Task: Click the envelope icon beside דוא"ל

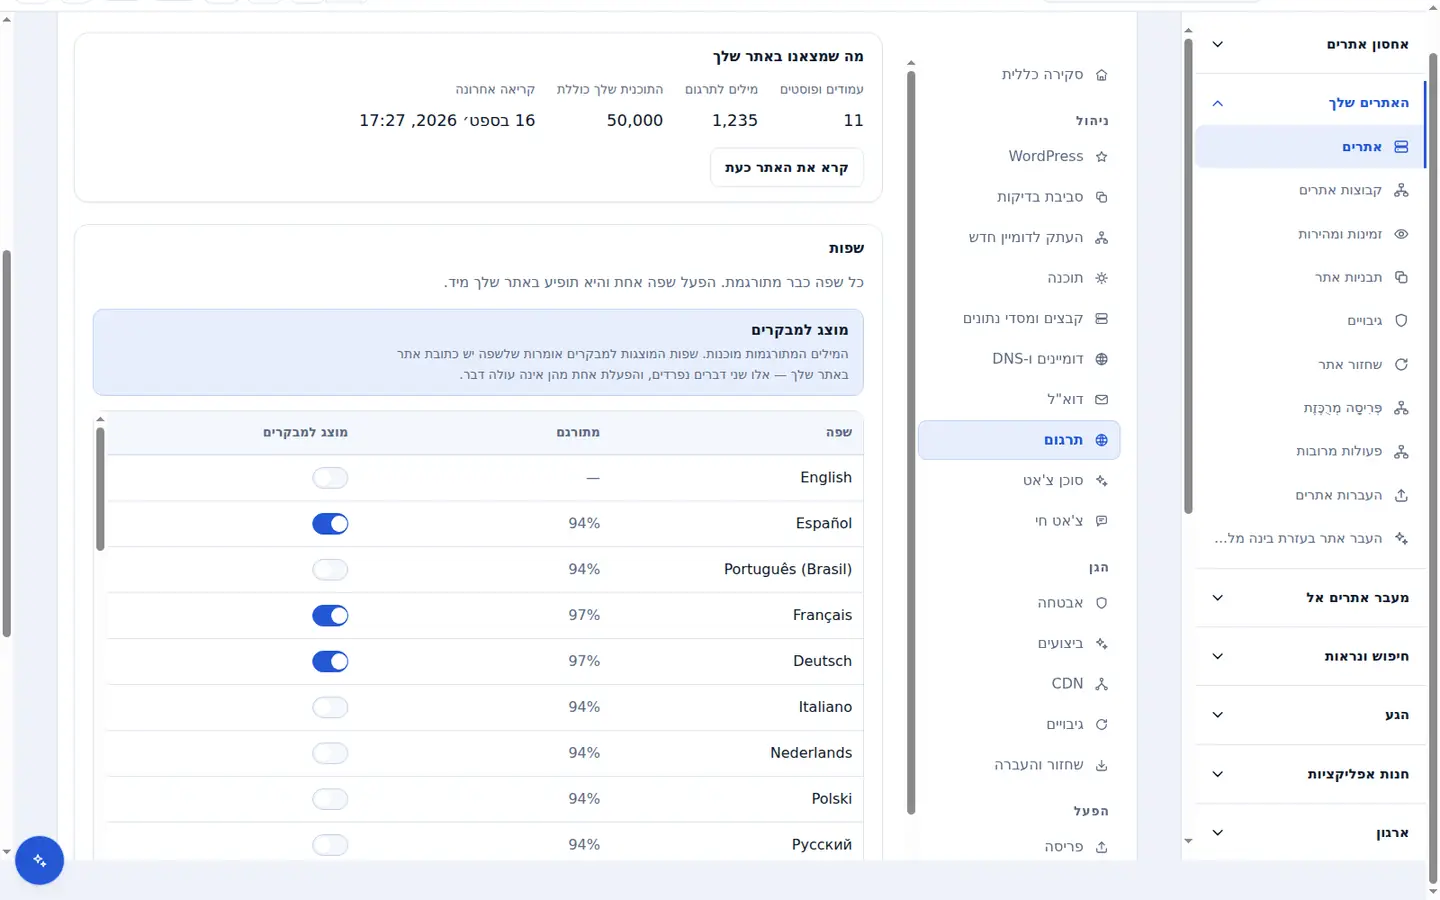Action: [x=1101, y=400]
